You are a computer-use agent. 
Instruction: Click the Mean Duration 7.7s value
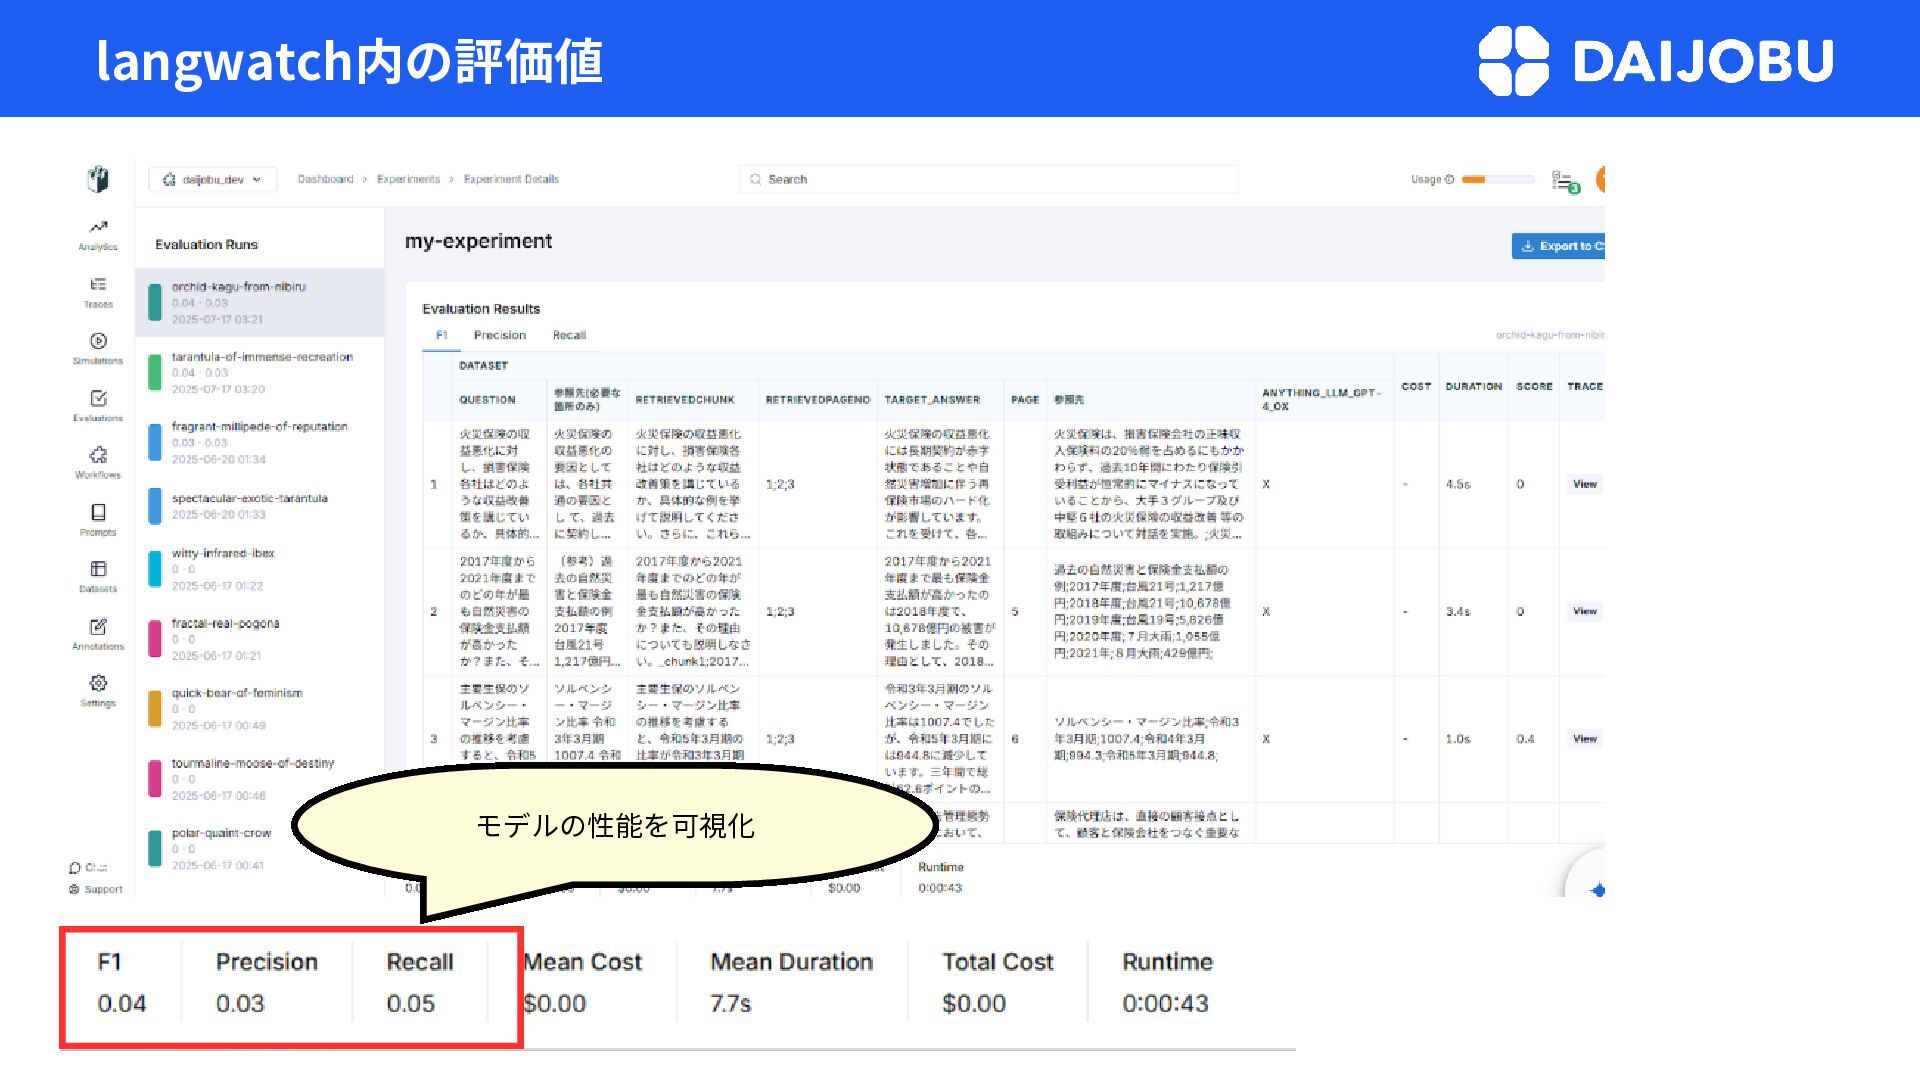click(x=730, y=1004)
